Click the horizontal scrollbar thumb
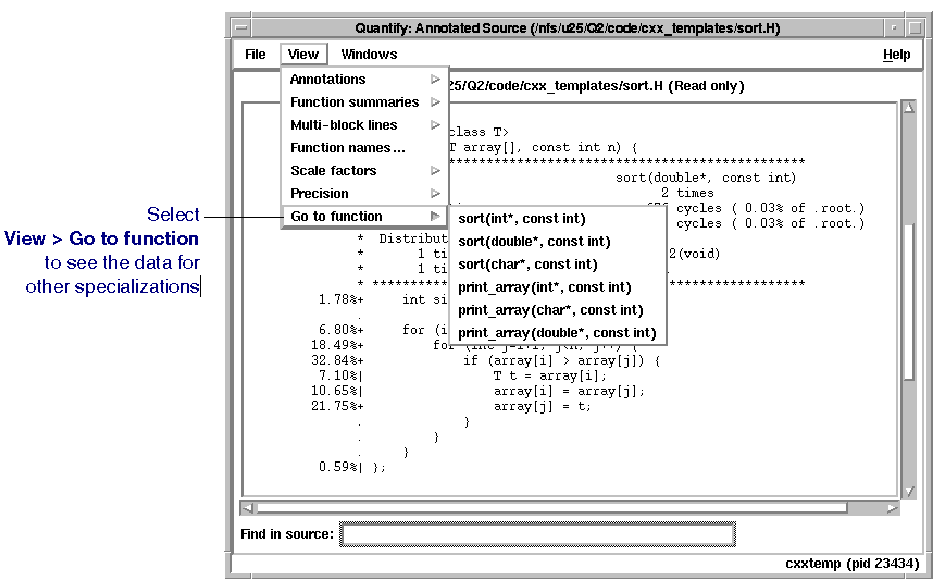944x586 pixels. point(552,509)
